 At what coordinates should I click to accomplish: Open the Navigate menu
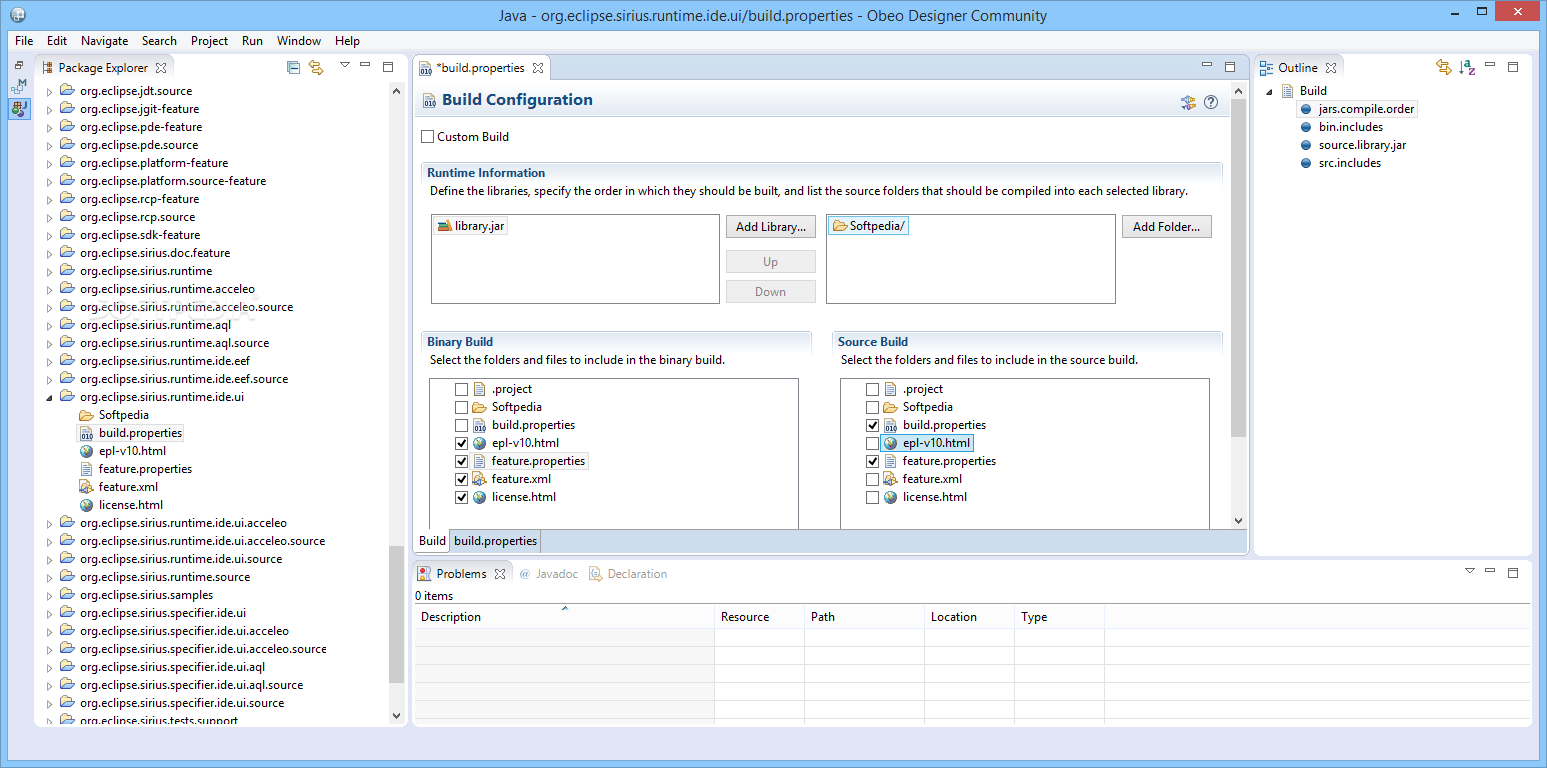tap(105, 41)
